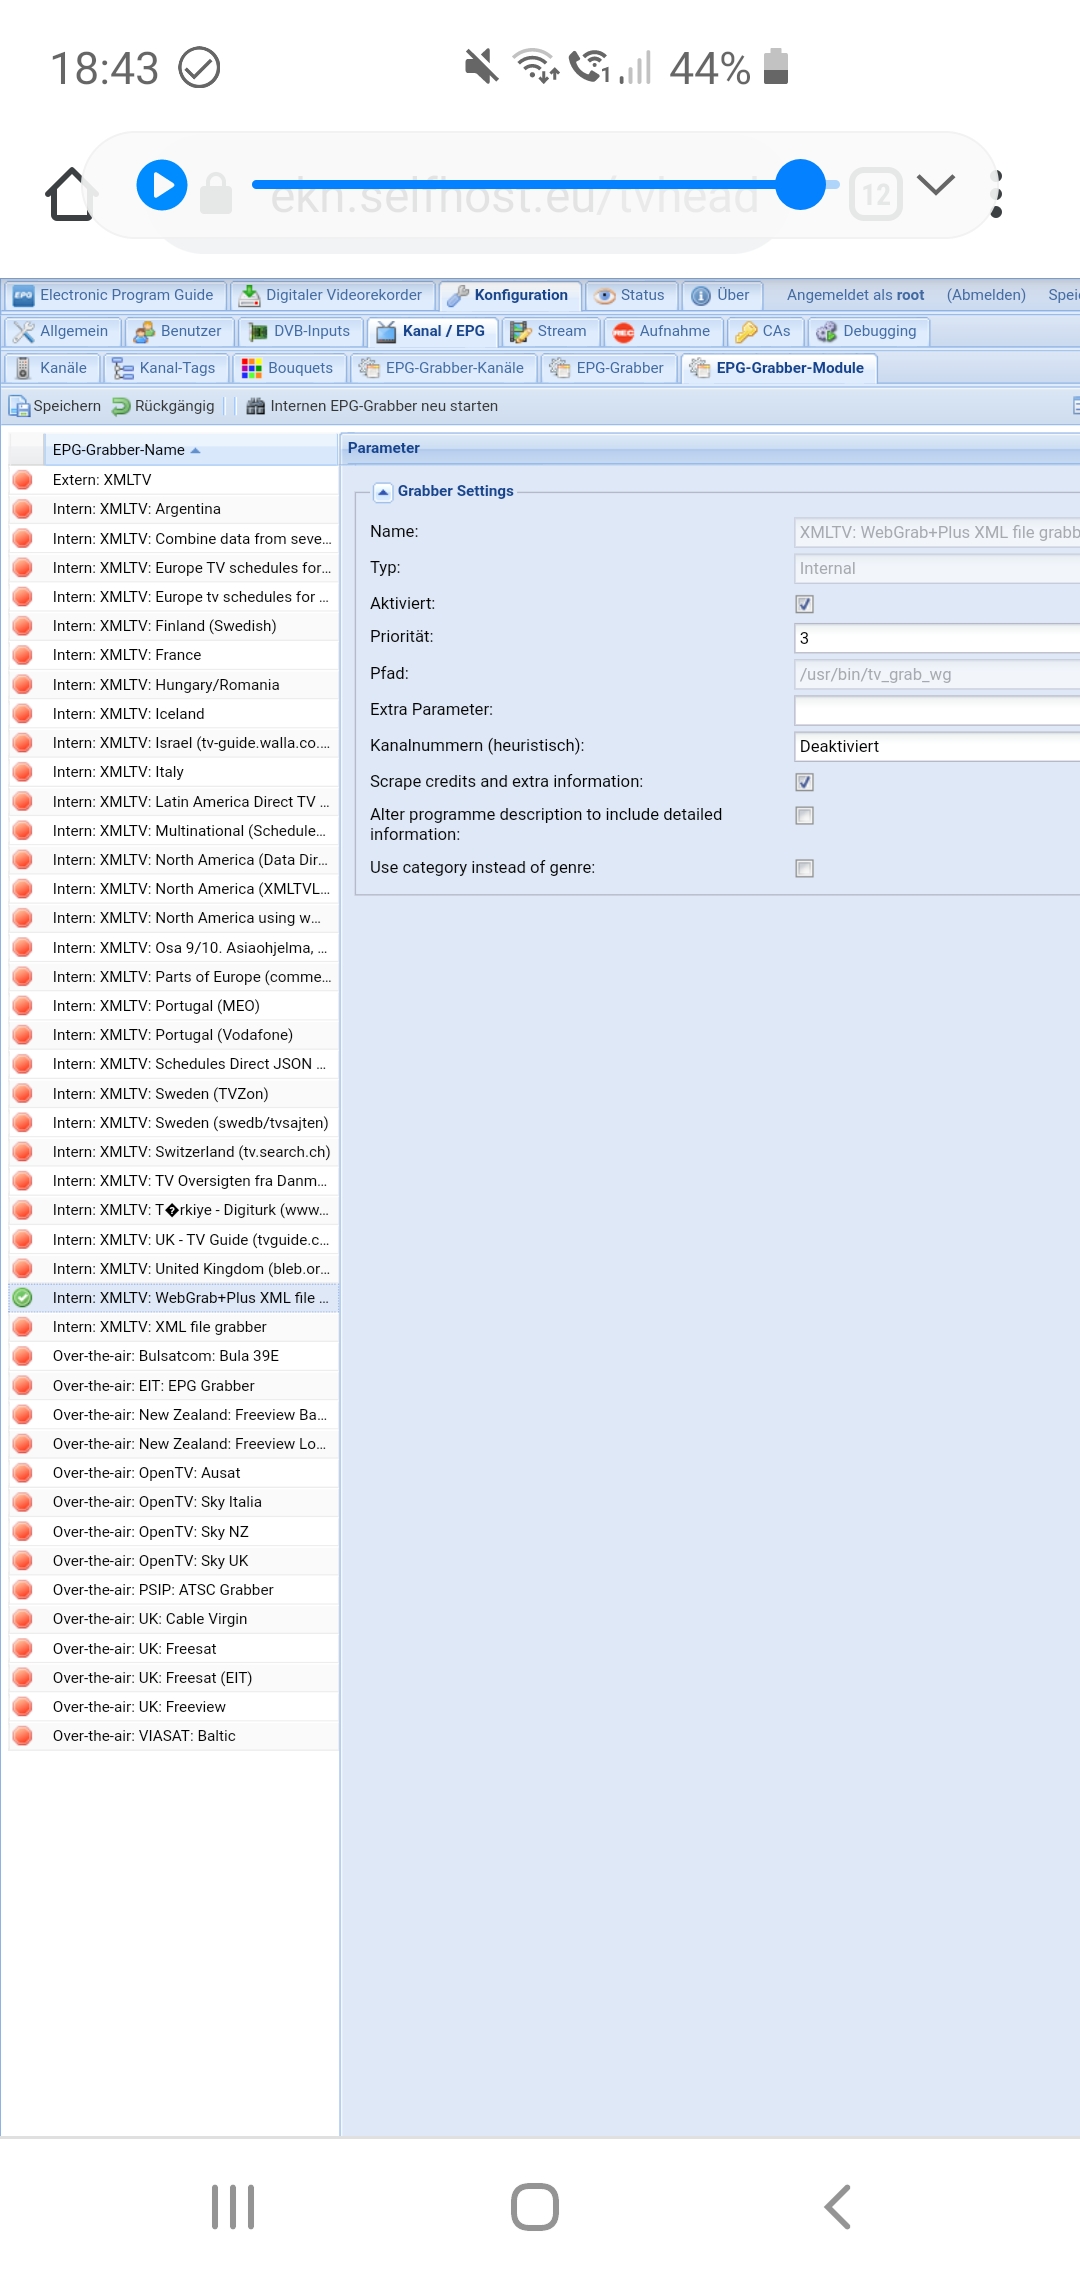Tap the browser home icon
The height and width of the screenshot is (2280, 1080).
point(70,193)
